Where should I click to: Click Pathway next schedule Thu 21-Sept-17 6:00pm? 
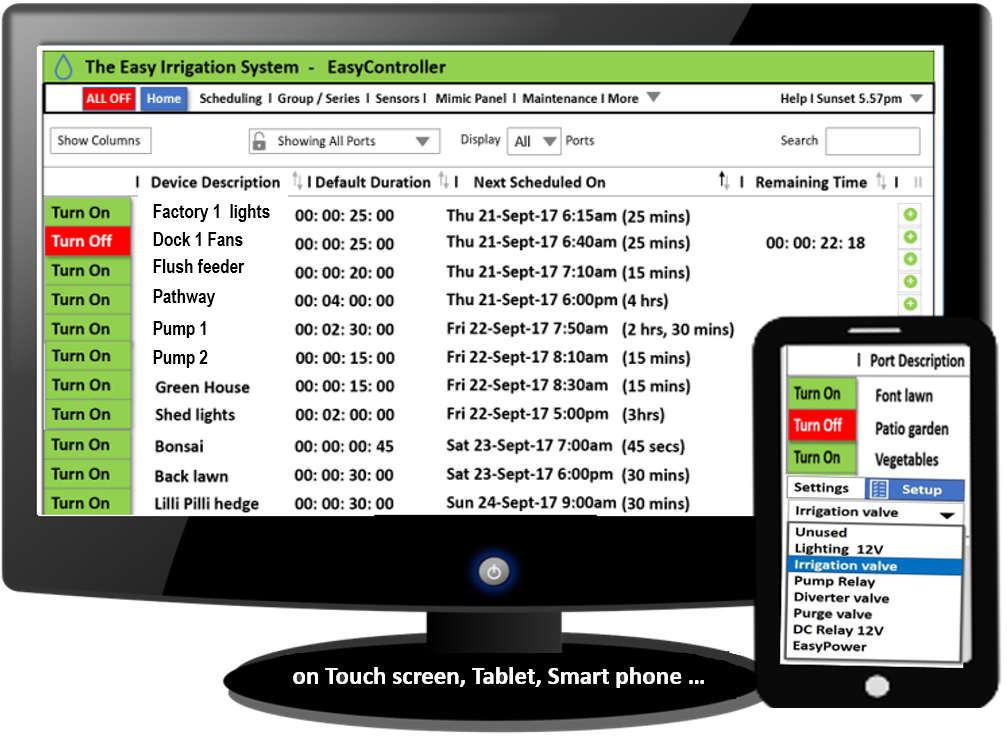click(x=532, y=300)
